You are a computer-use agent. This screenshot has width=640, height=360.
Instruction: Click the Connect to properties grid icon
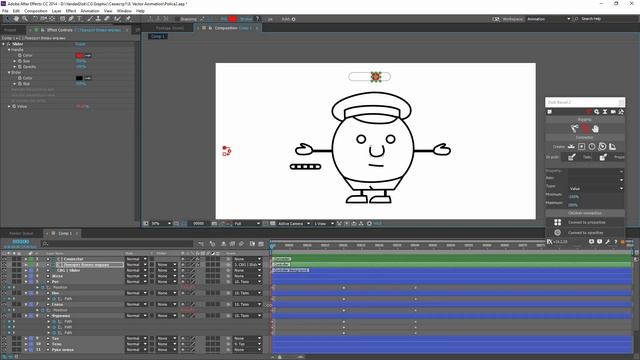tap(558, 222)
